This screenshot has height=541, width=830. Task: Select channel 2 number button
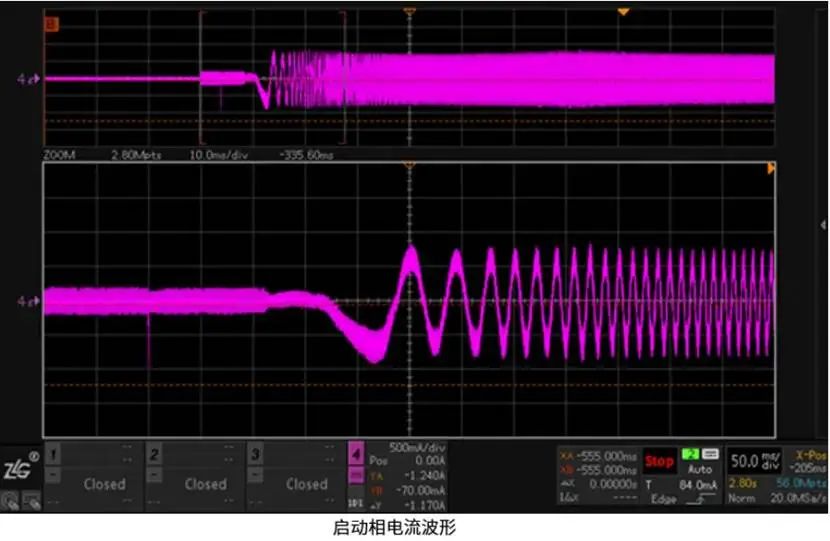(154, 455)
